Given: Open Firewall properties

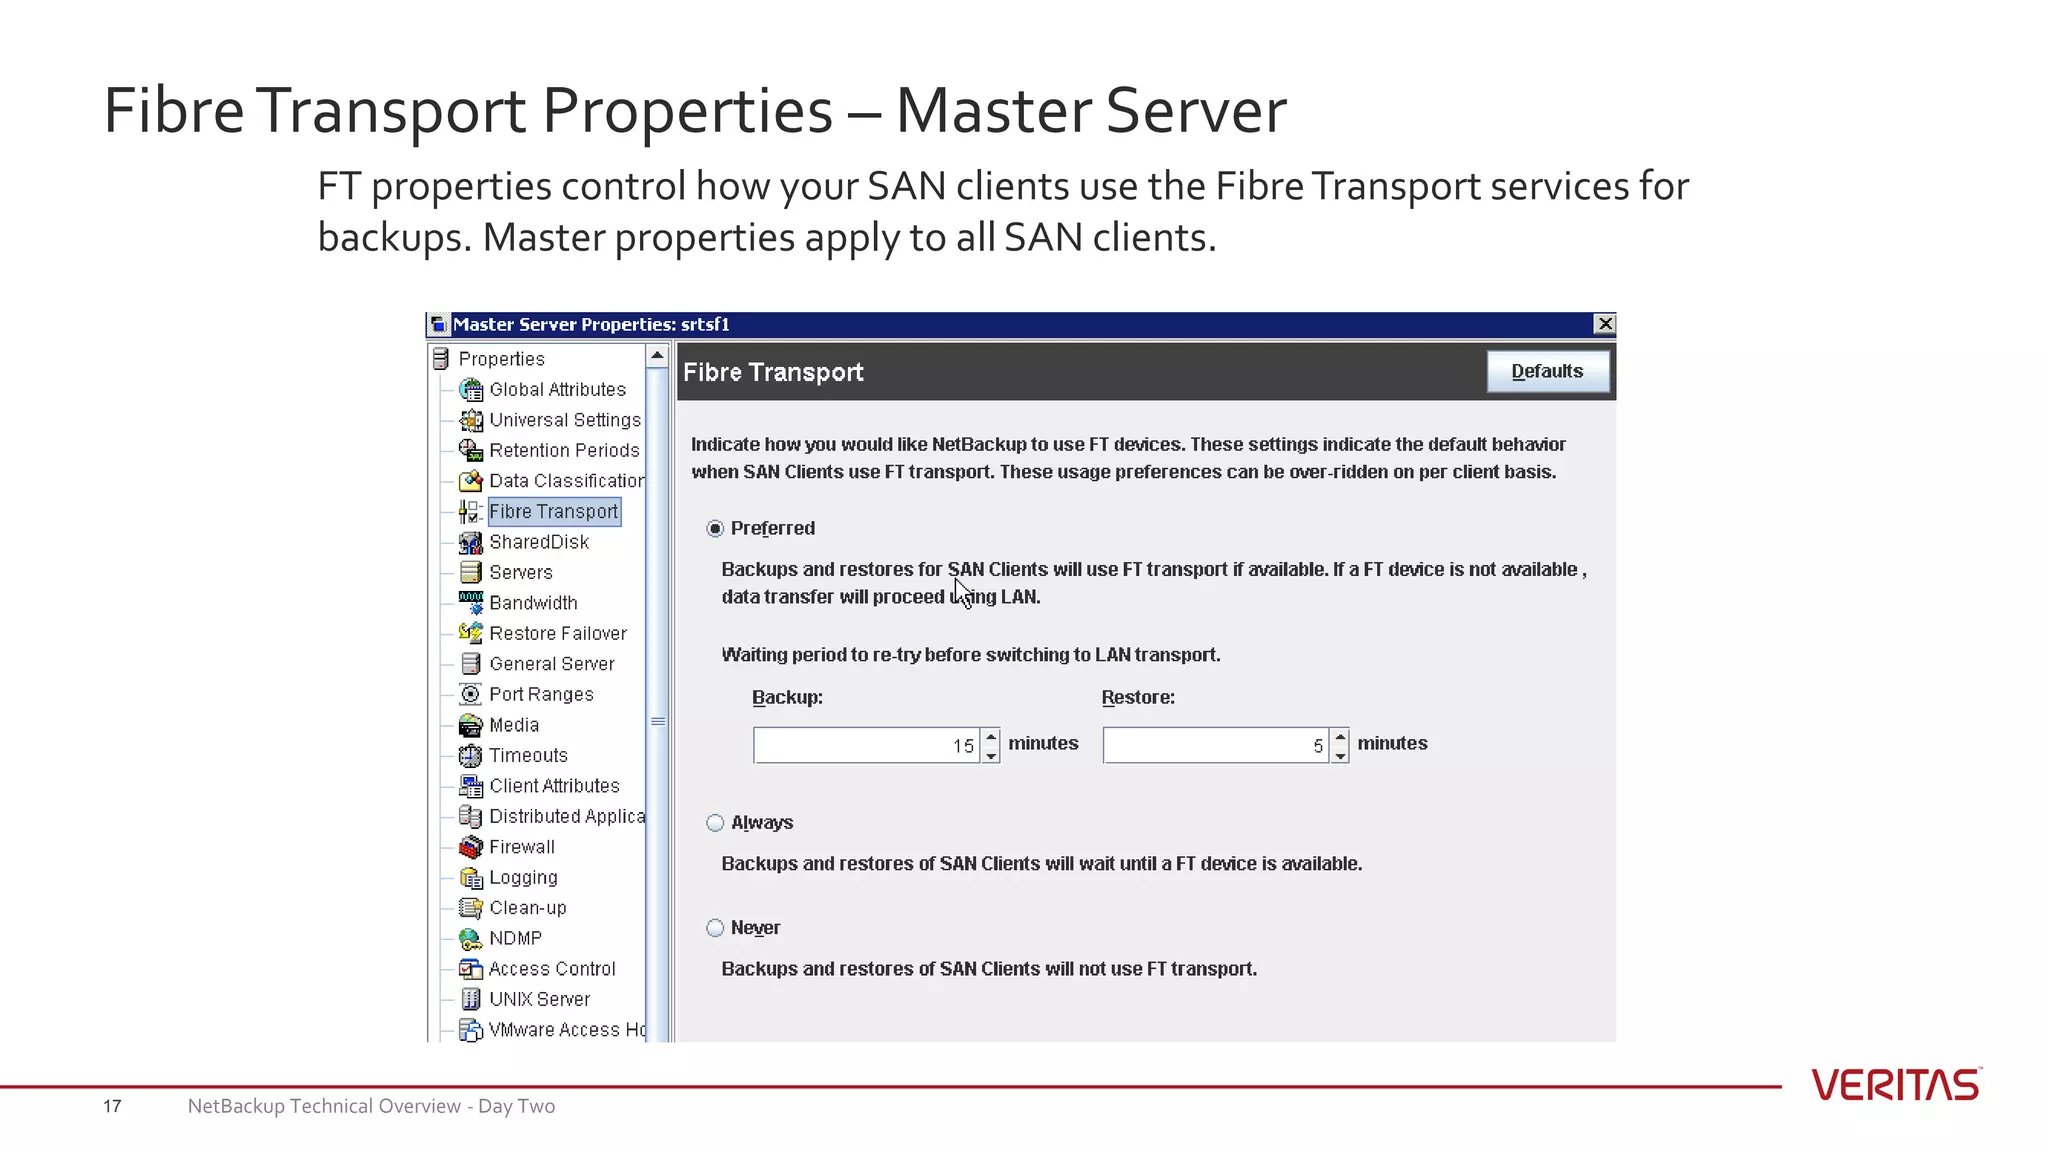Looking at the screenshot, I should pos(522,847).
